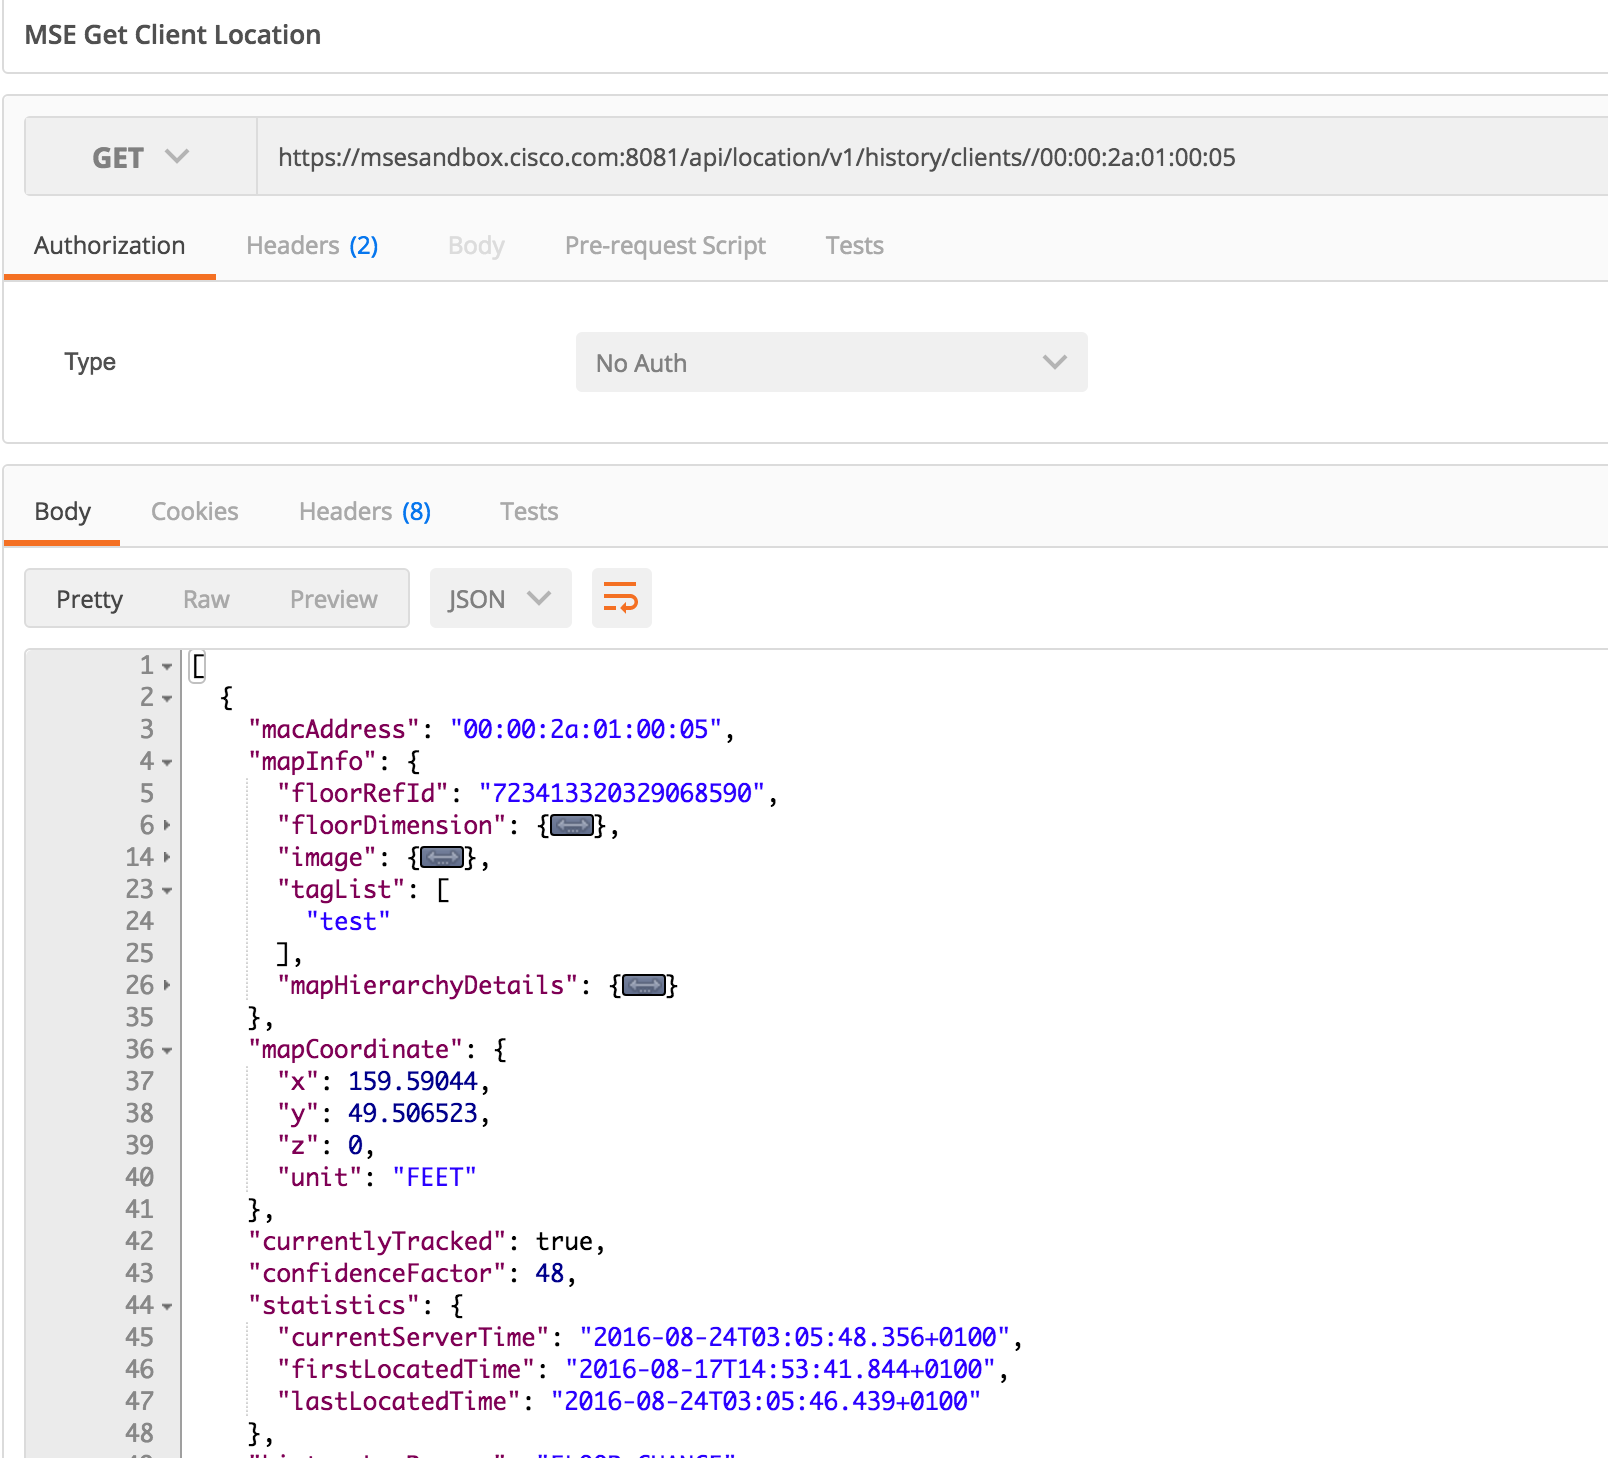Viewport: 1608px width, 1458px height.
Task: Click the "statistics" key
Action: tap(334, 1306)
